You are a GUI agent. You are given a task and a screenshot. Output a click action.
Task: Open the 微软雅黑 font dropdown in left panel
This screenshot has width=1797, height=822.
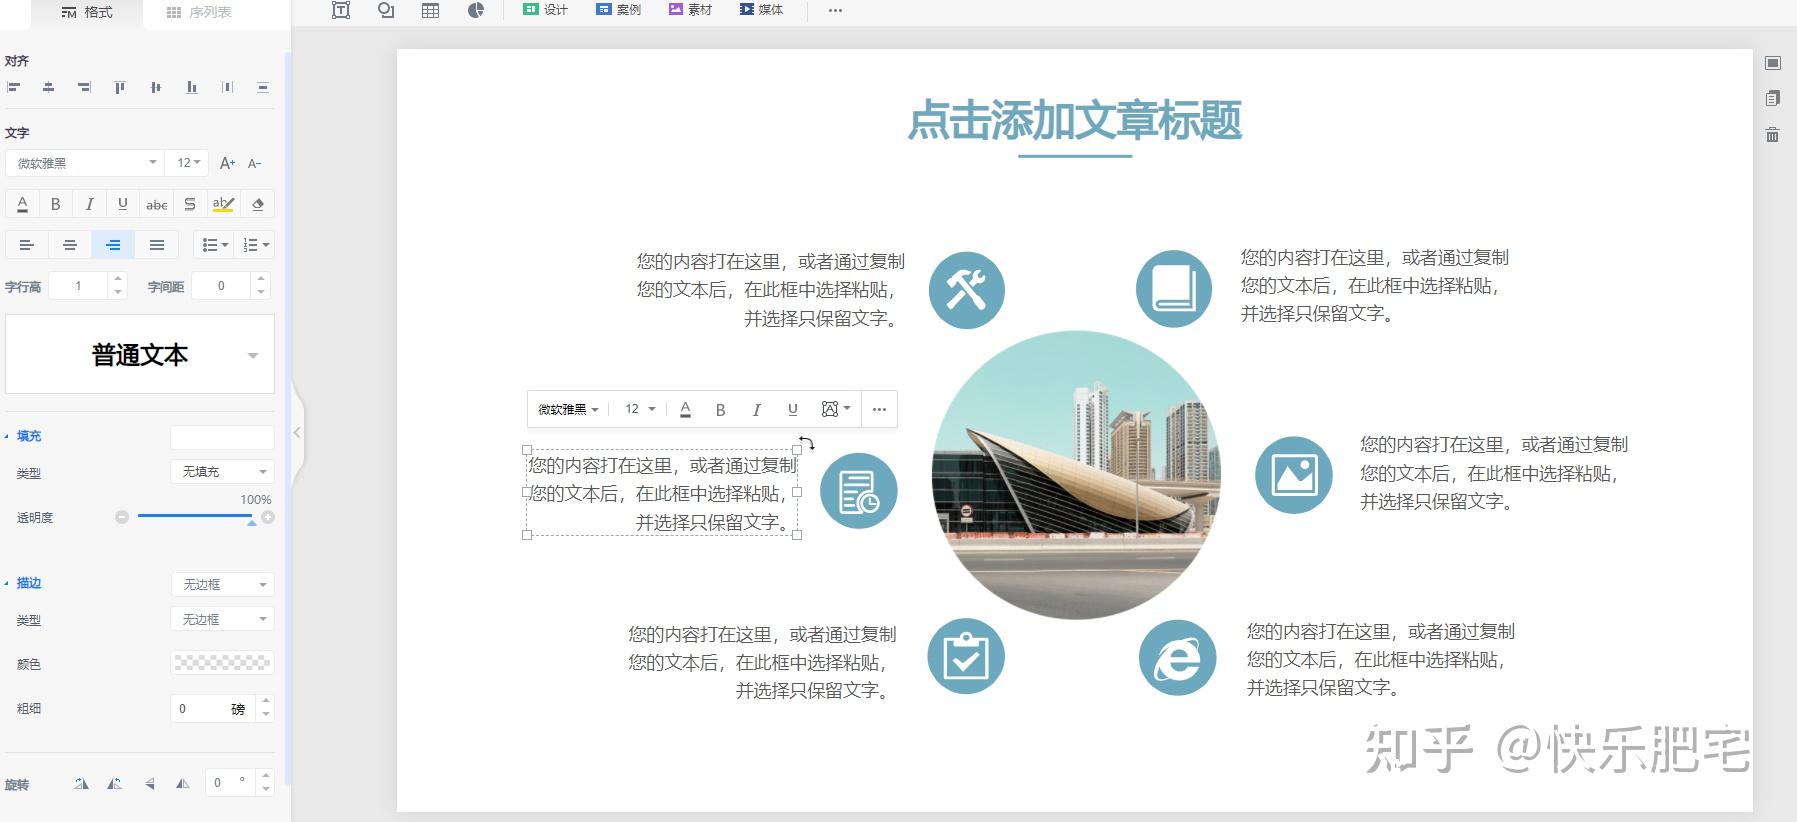(x=84, y=163)
